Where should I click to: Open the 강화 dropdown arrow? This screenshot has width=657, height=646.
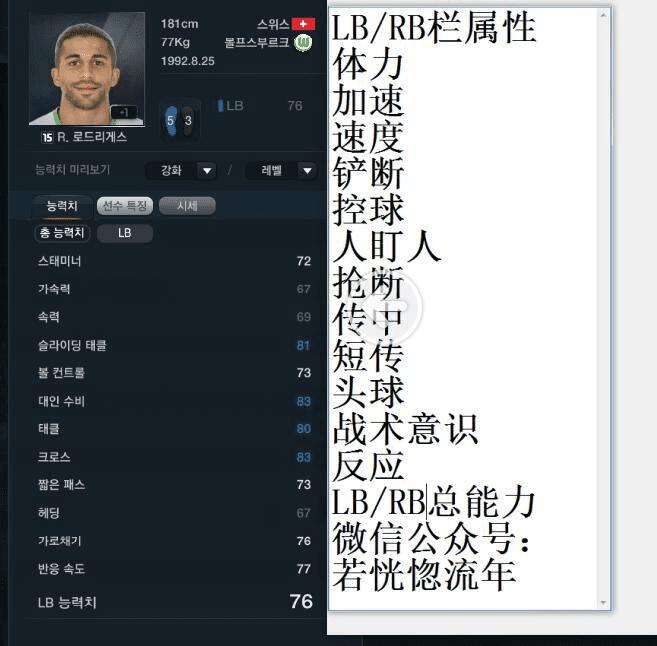(x=207, y=171)
